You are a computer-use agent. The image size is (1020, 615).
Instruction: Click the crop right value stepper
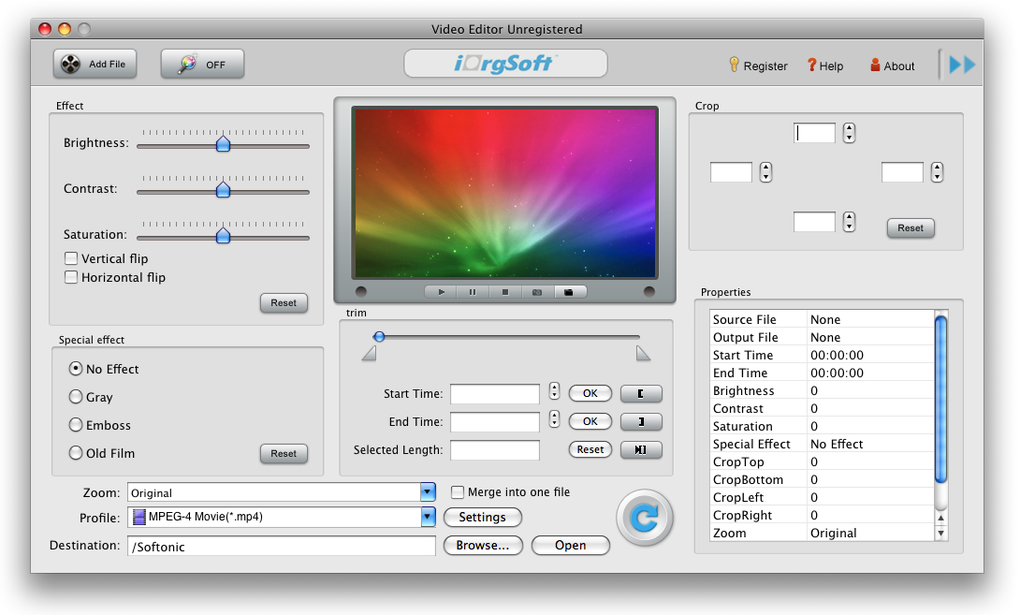point(937,172)
